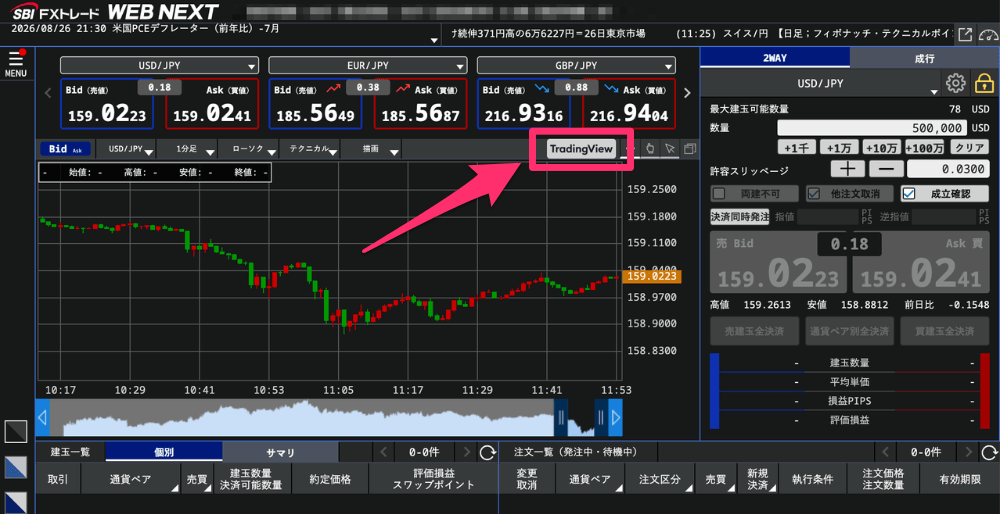Image resolution: width=1000 pixels, height=514 pixels.
Task: Click left range handle of chart navigator
Action: point(561,418)
